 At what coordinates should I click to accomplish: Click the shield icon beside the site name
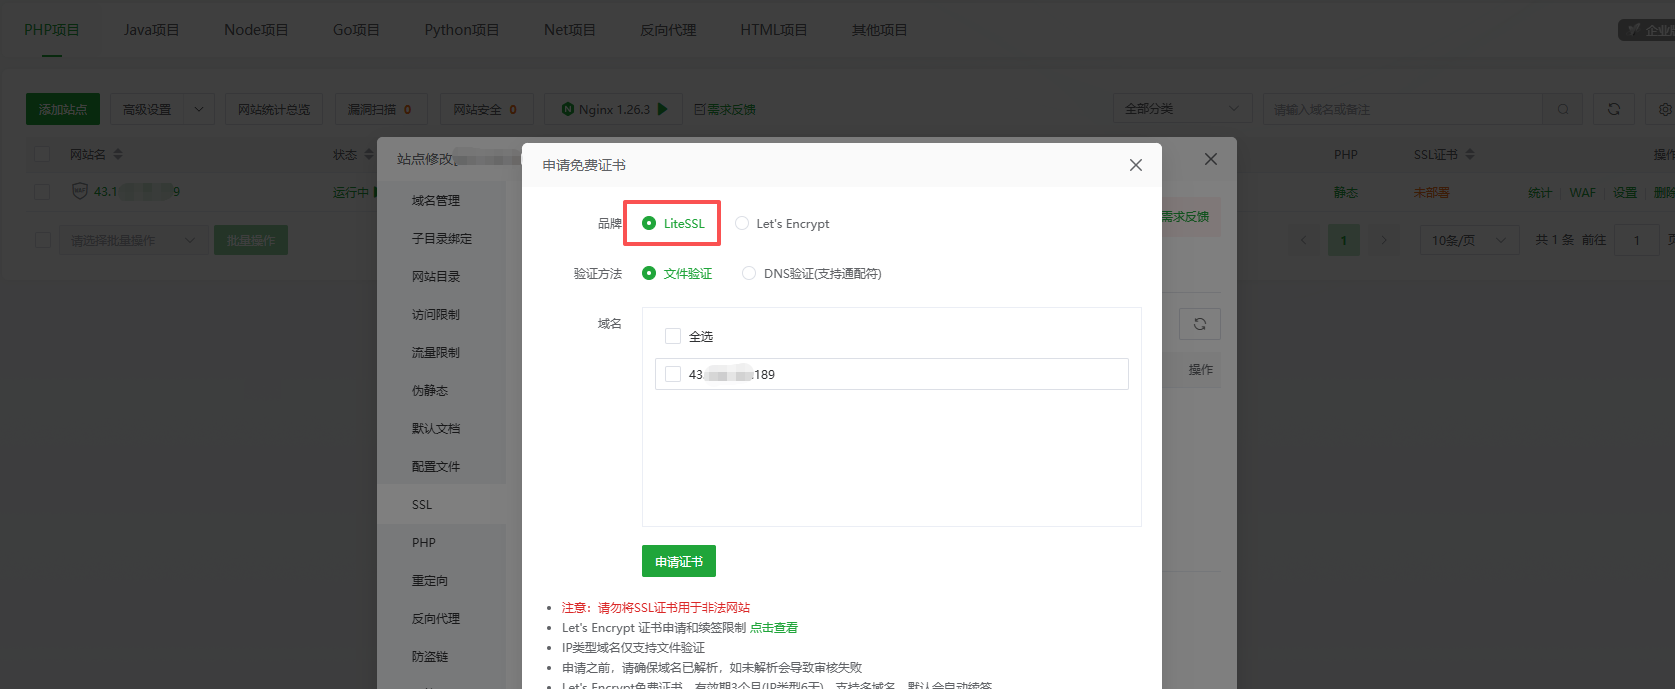coord(80,191)
